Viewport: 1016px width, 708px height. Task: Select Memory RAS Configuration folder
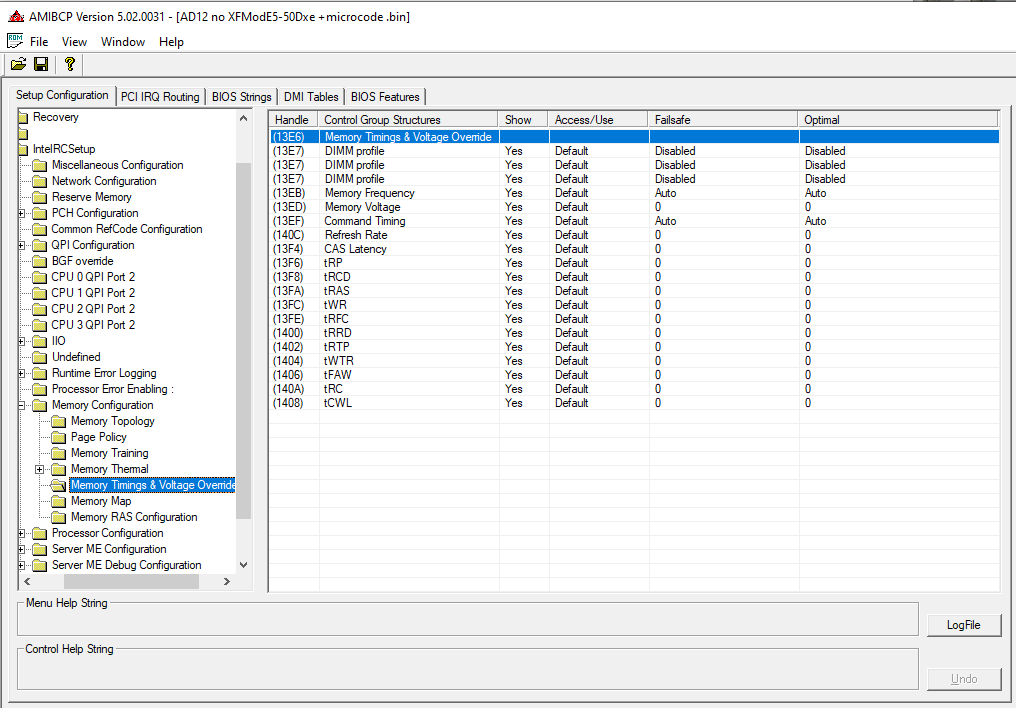(134, 517)
